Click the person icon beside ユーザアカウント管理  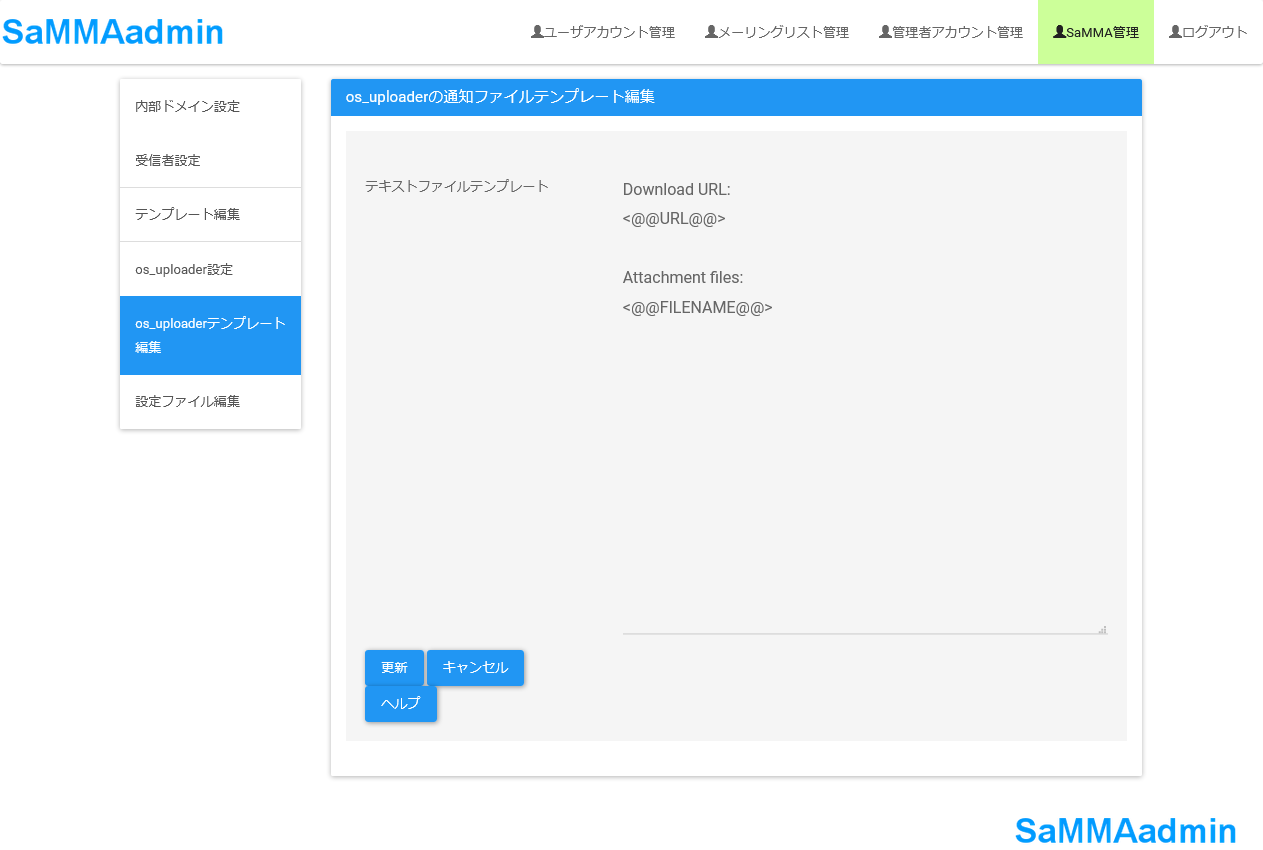[x=537, y=32]
